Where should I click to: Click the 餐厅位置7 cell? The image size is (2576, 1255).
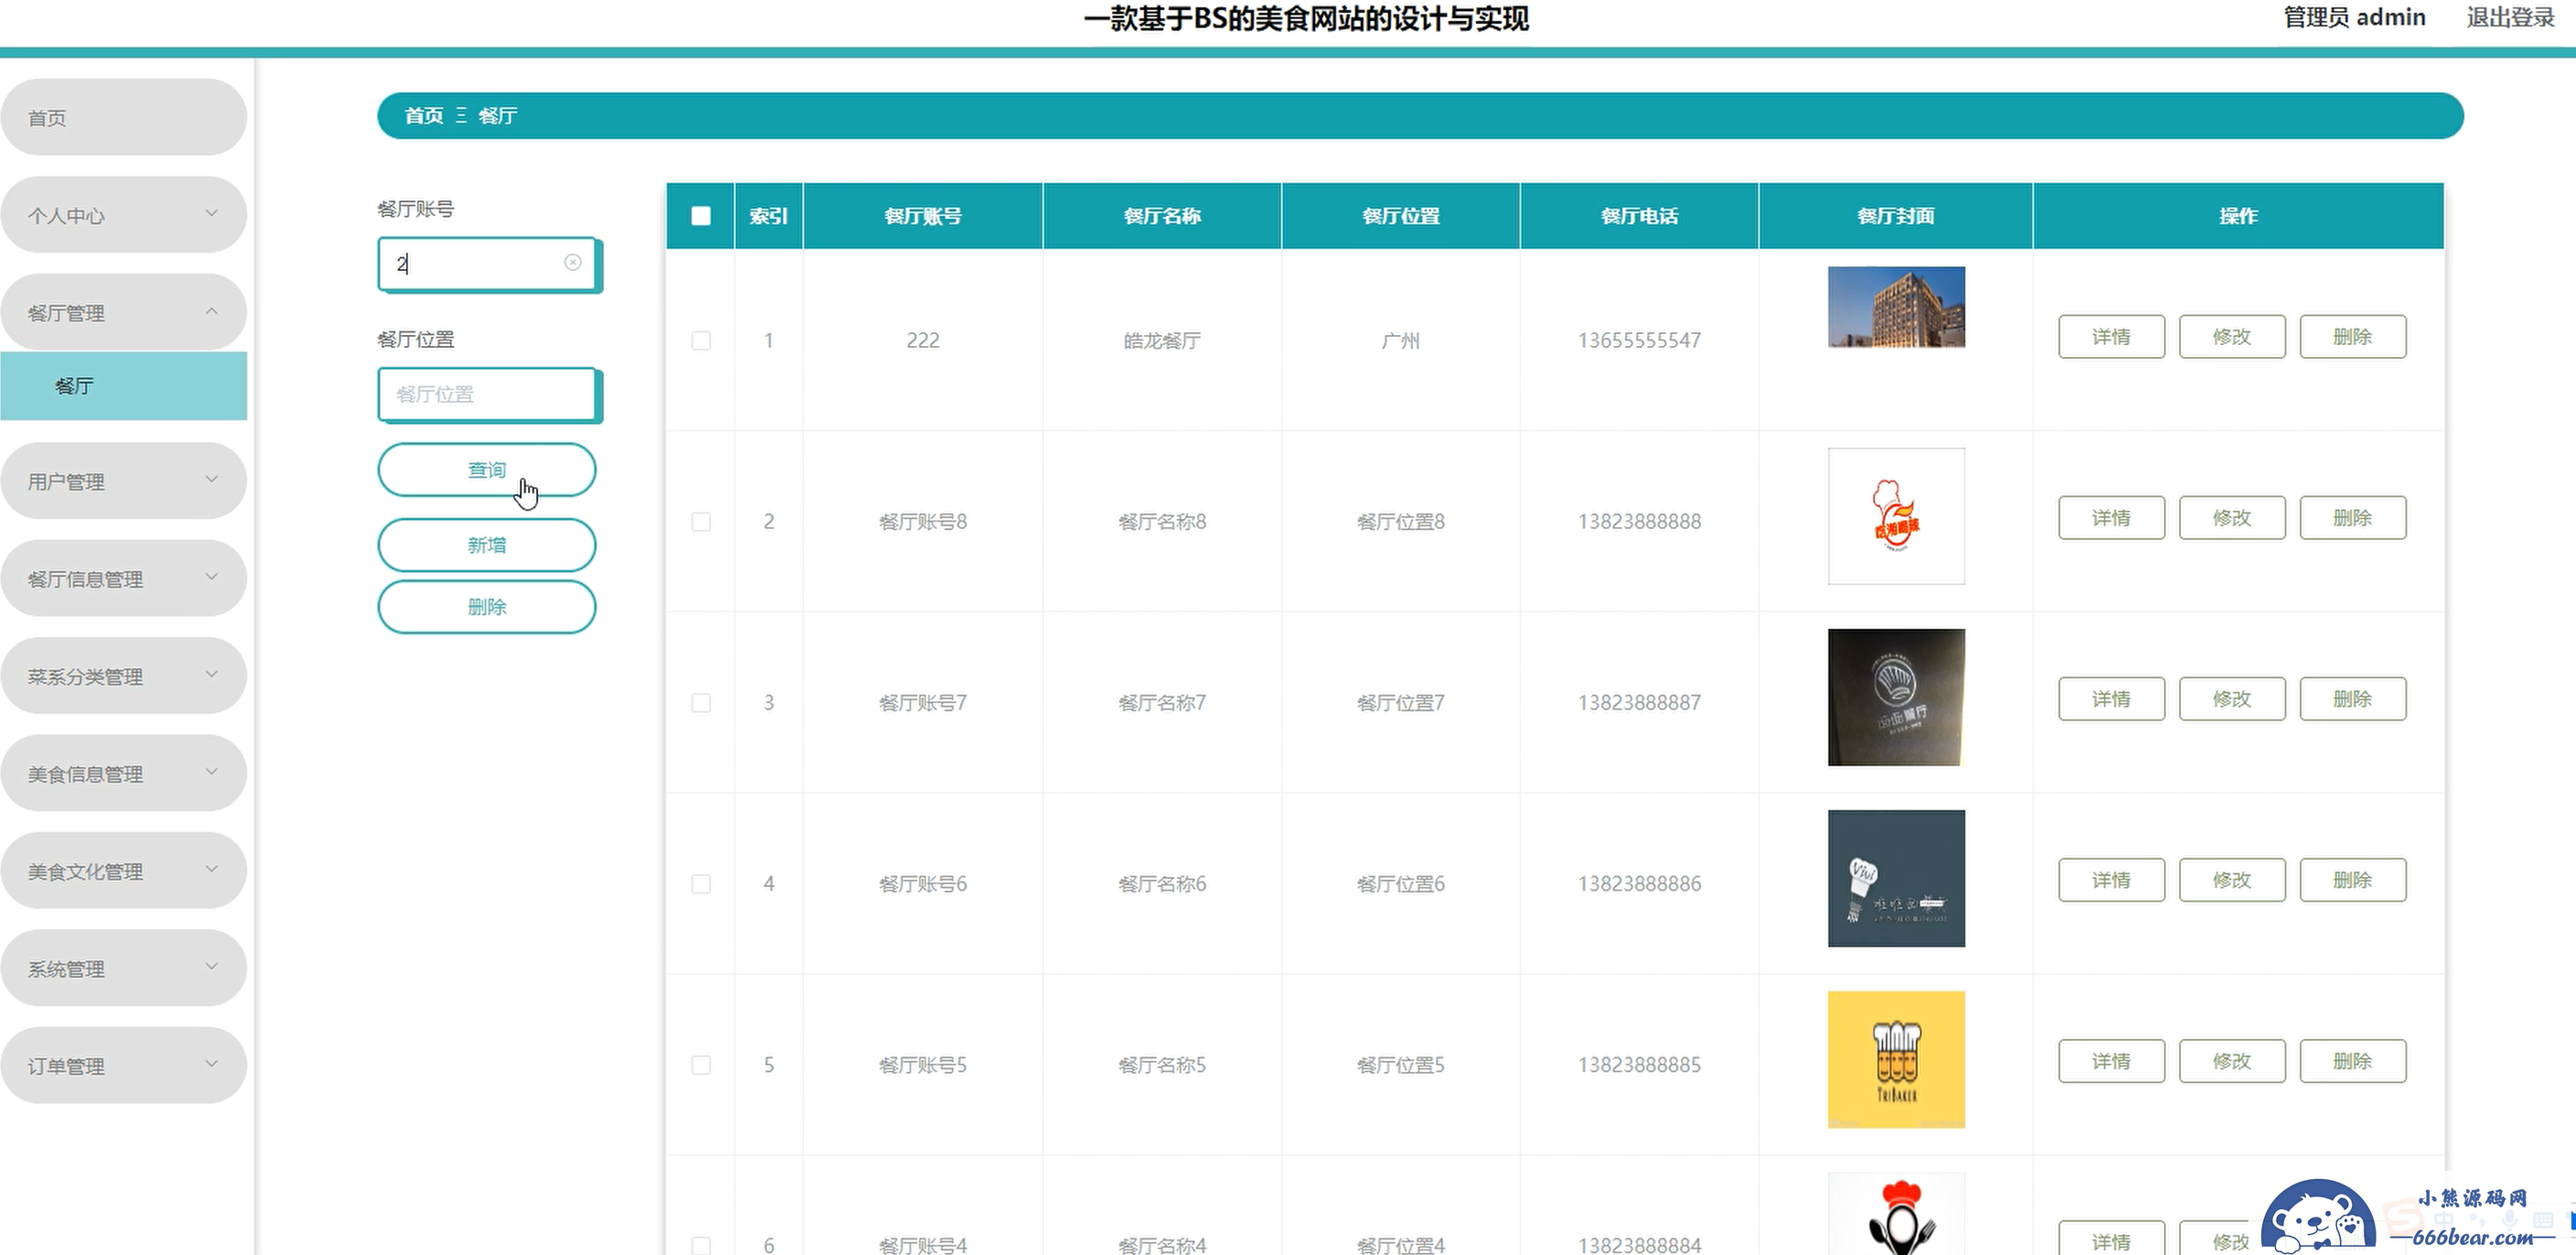tap(1400, 703)
